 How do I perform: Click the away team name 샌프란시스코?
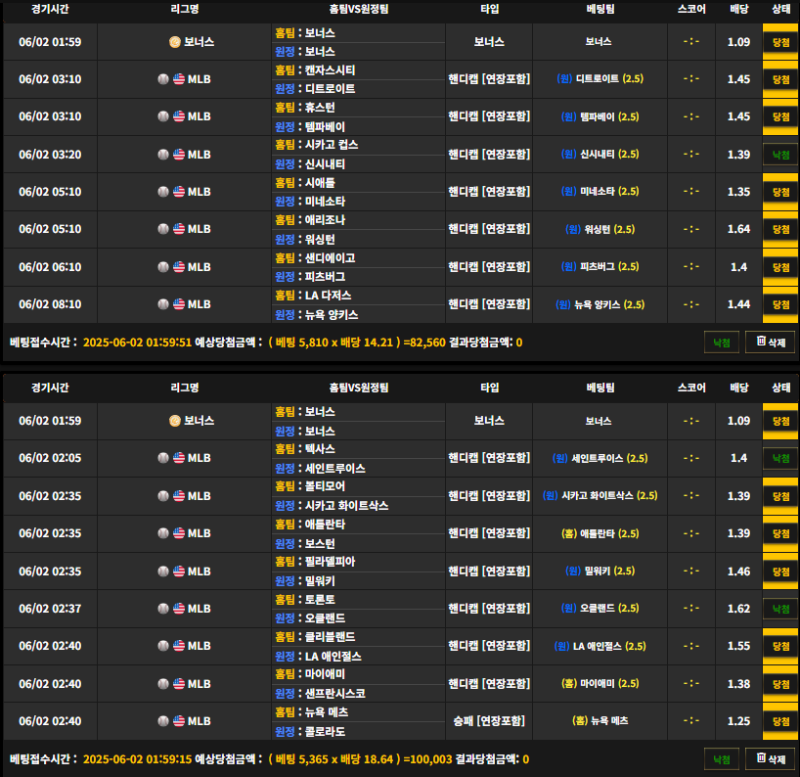(335, 693)
